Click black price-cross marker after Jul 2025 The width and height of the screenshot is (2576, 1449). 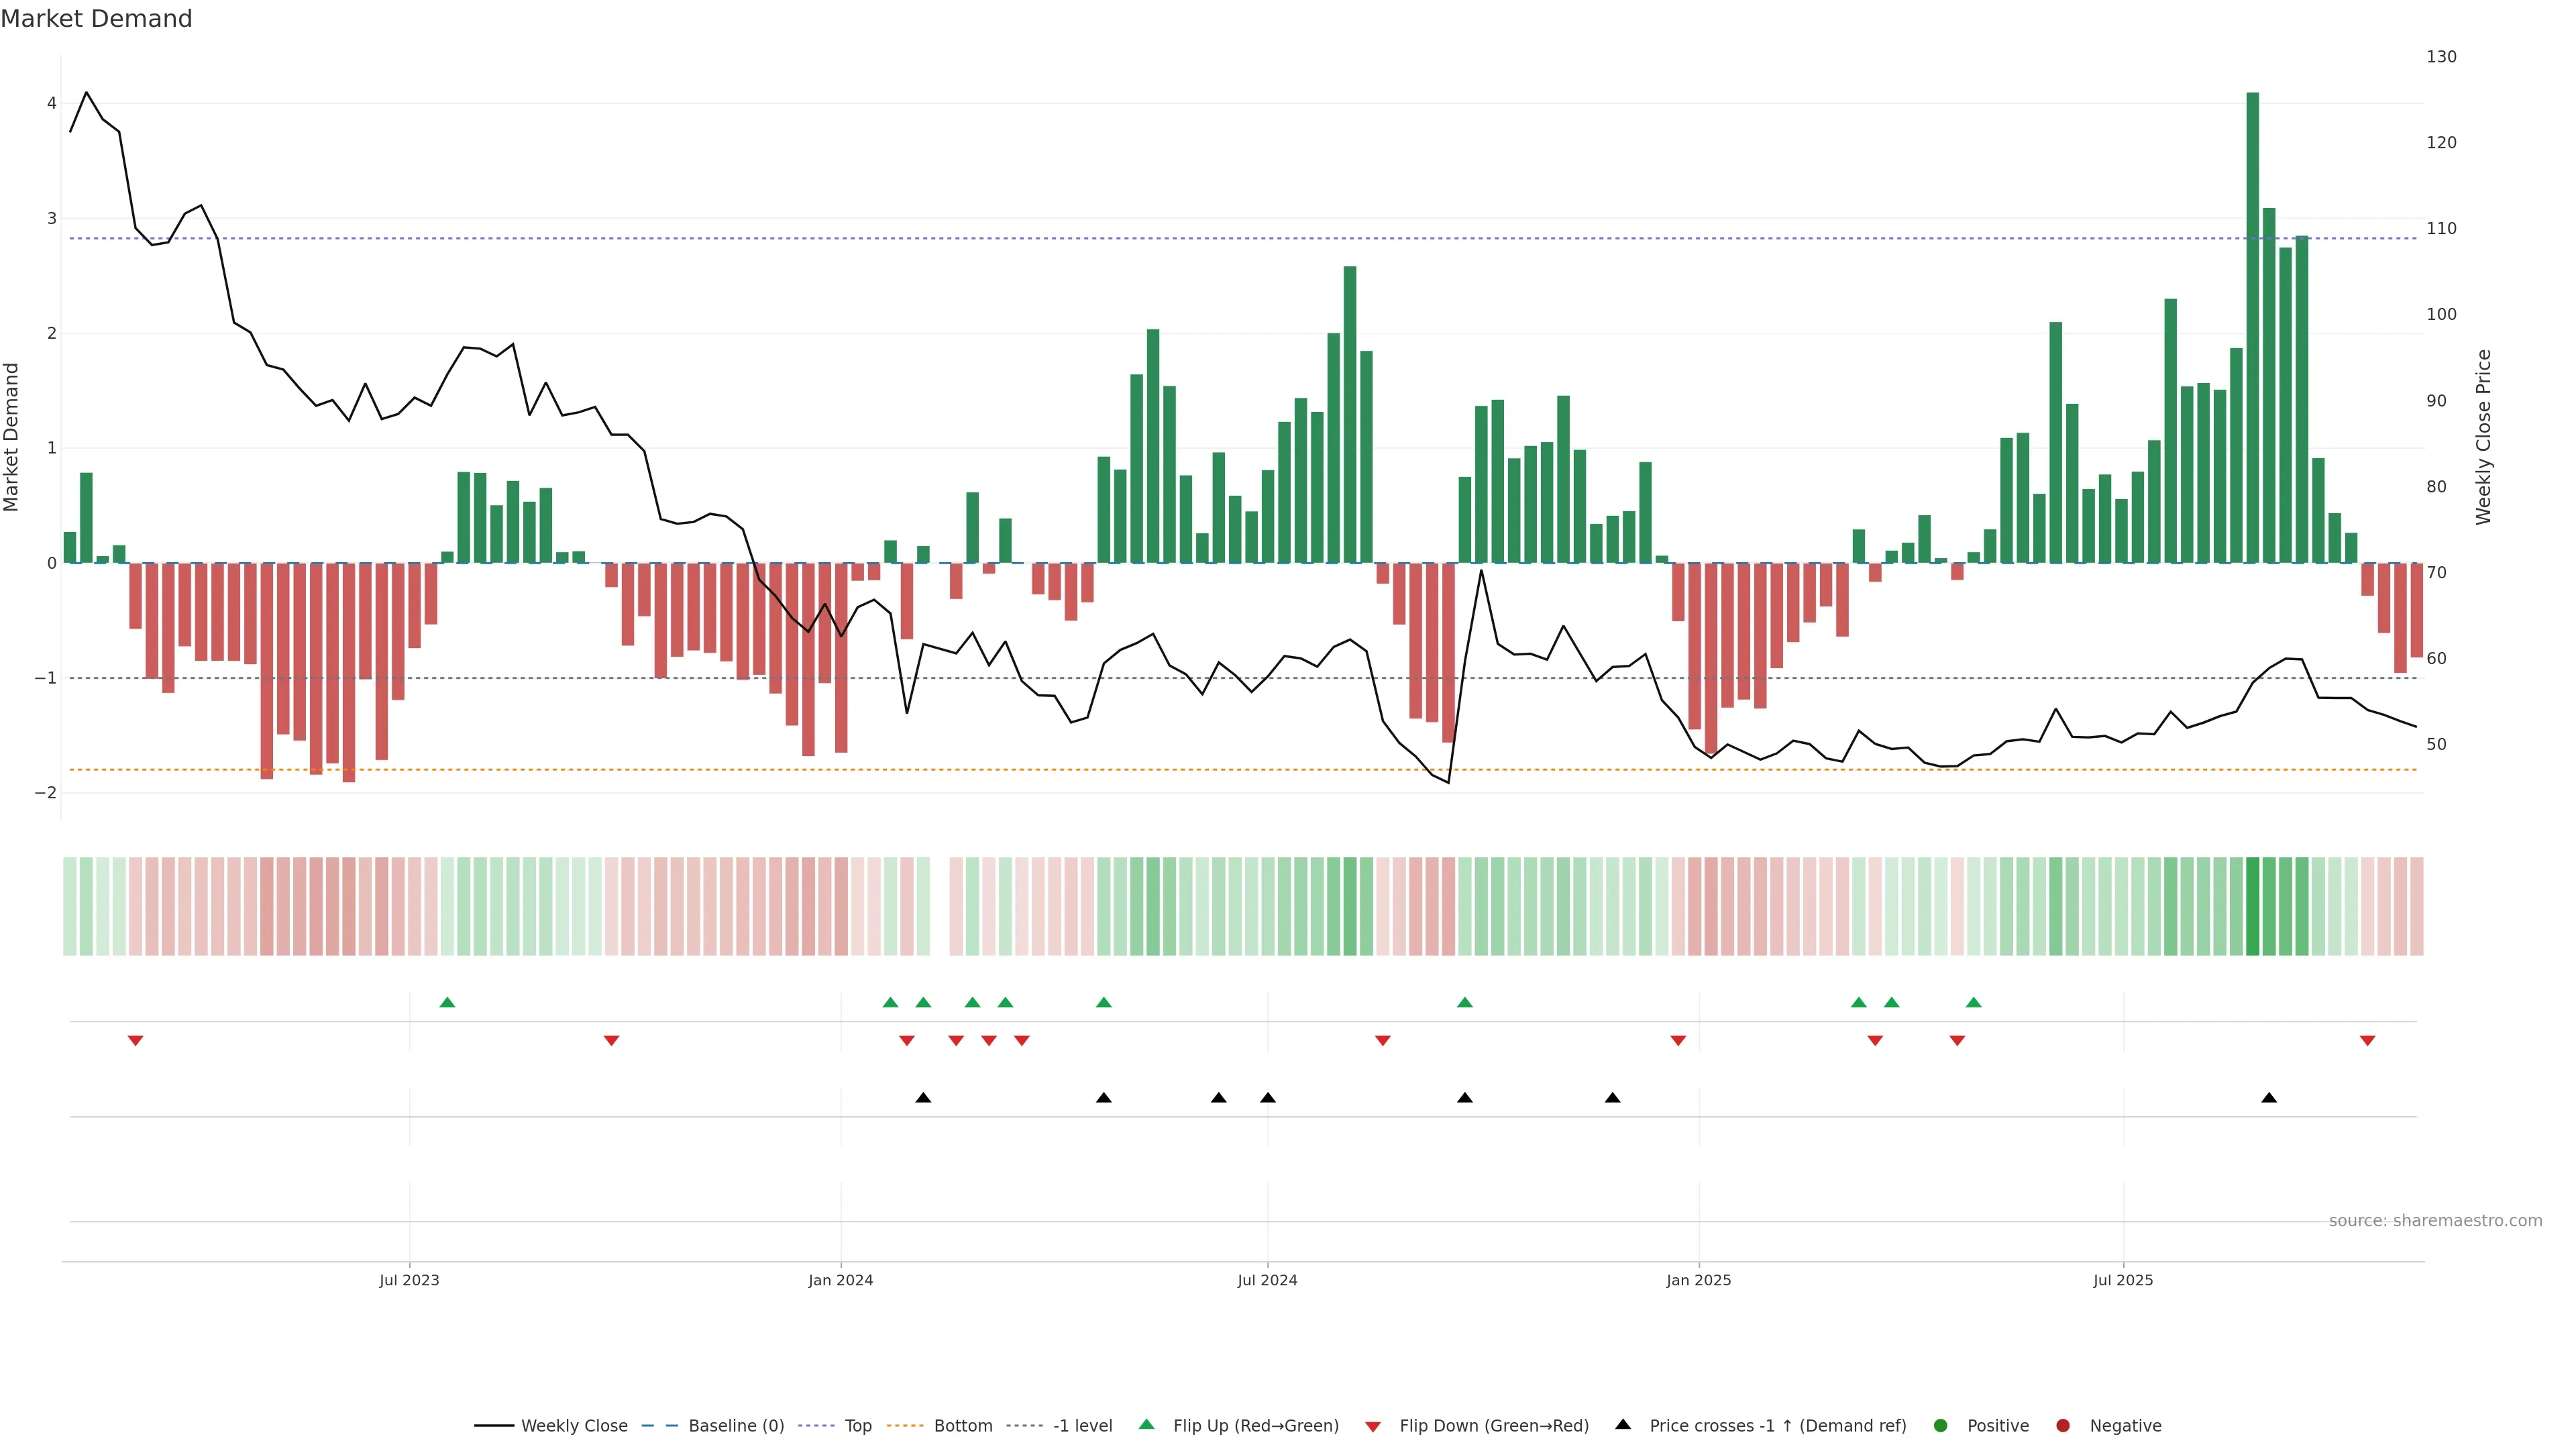tap(2269, 1098)
